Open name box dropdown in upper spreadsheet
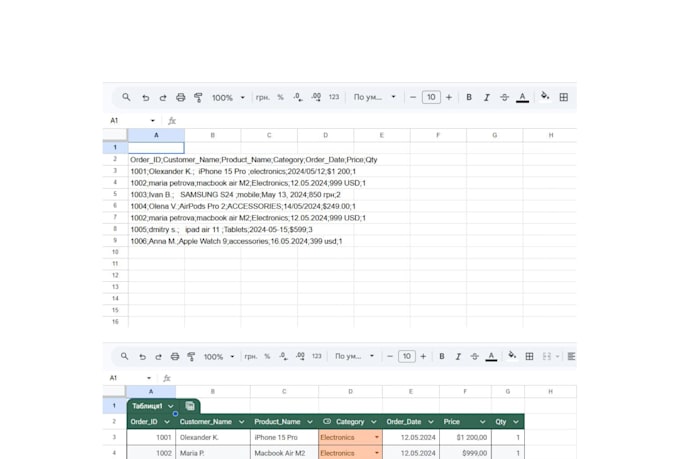680x459 pixels. click(153, 121)
